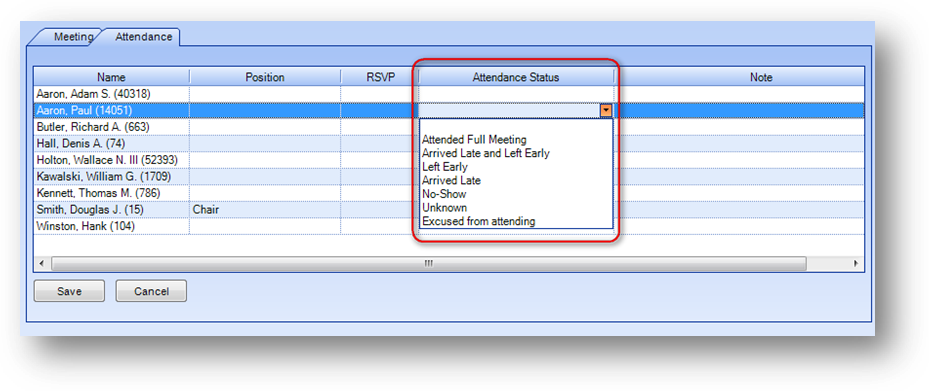The image size is (929, 391).
Task: Click the Cancel button
Action: (x=151, y=291)
